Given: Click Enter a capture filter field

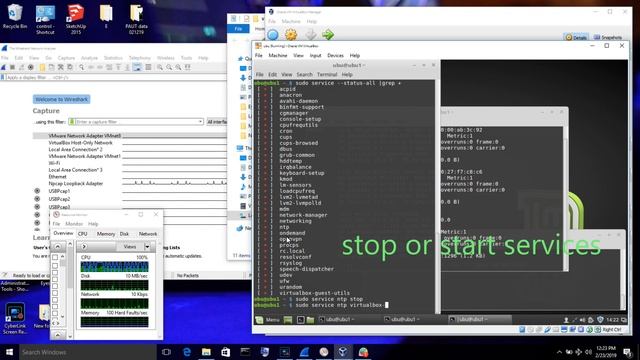Looking at the screenshot, I should pyautogui.click(x=136, y=122).
